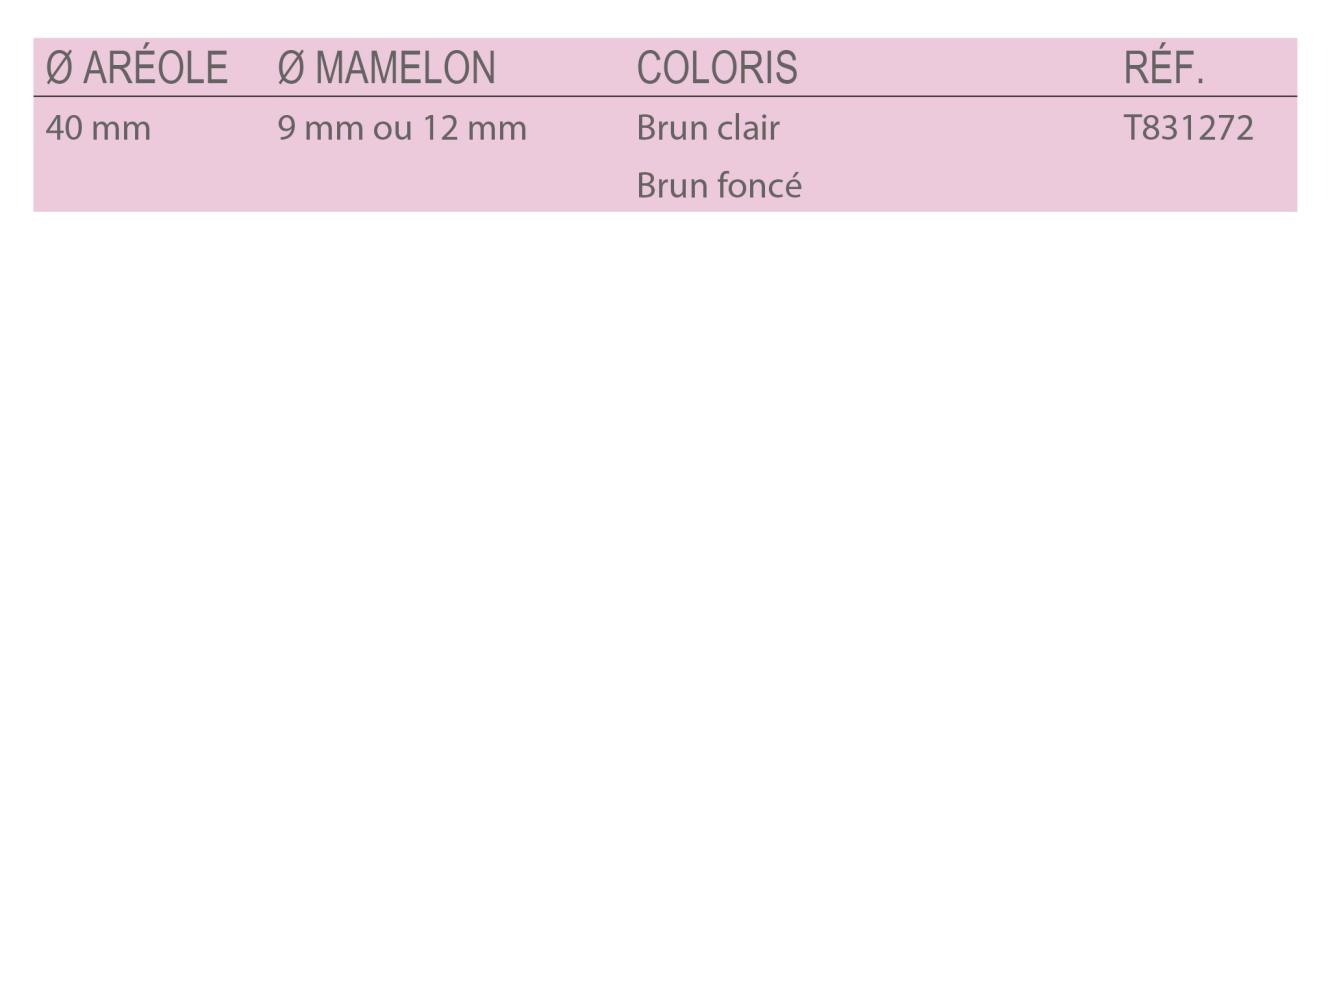
Task: Click the empty cell beneath T831272
Action: (1188, 186)
